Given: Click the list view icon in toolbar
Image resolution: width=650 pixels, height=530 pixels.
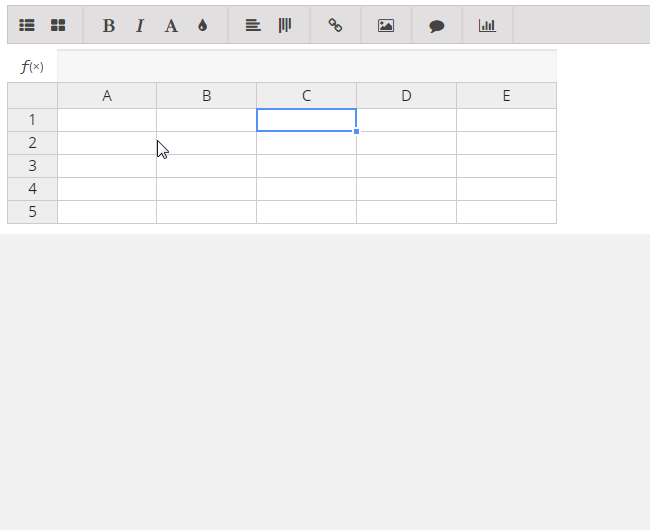Looking at the screenshot, I should (27, 25).
